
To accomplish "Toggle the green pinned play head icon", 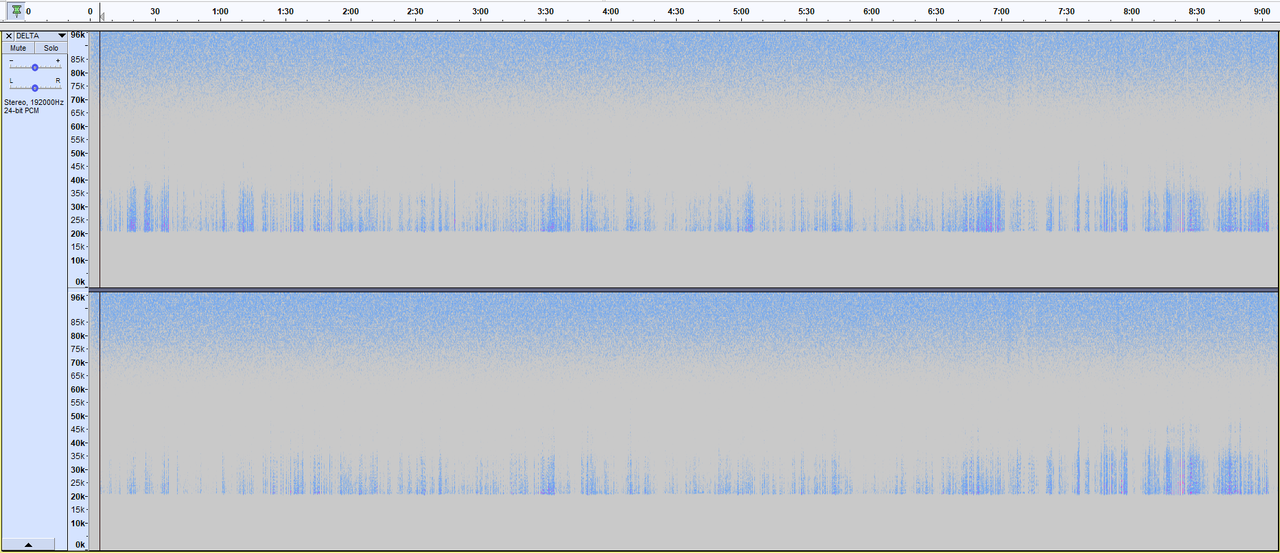I will click(x=16, y=10).
